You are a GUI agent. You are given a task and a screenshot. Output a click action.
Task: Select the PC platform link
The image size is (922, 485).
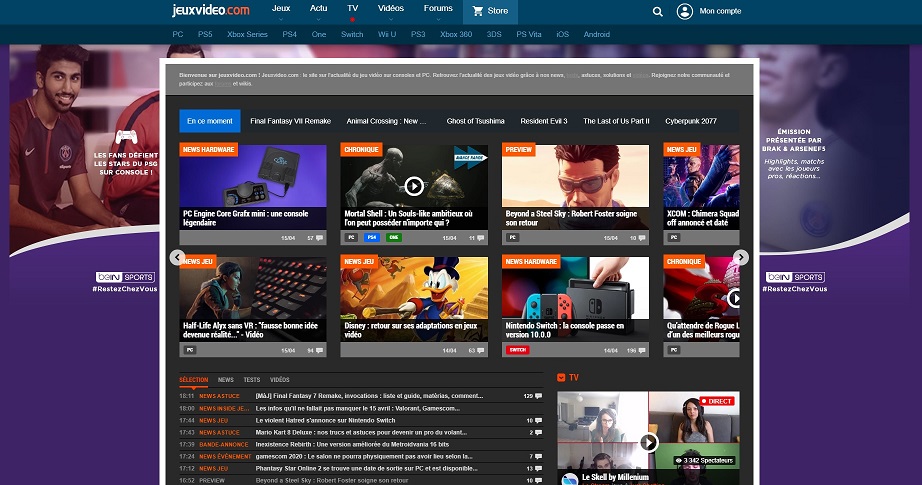tap(178, 34)
